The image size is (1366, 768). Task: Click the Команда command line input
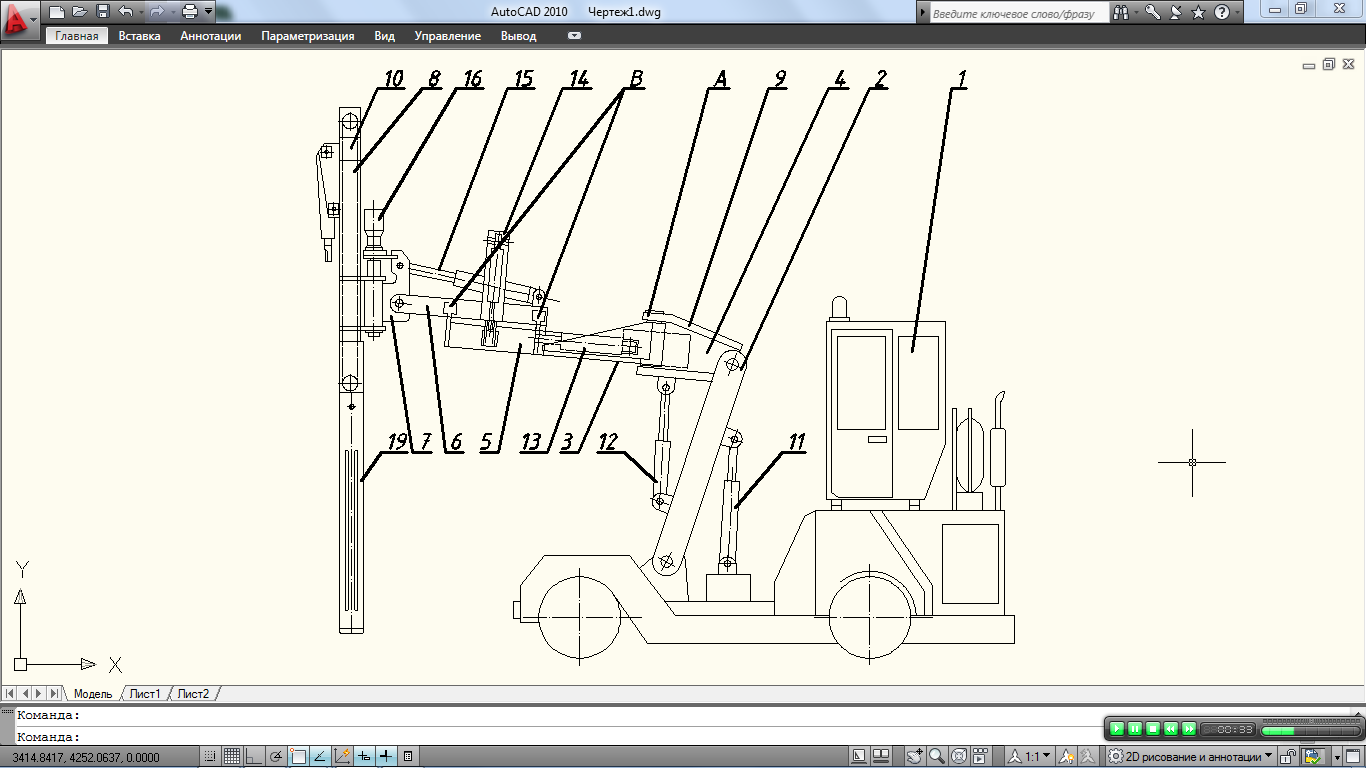[683, 737]
